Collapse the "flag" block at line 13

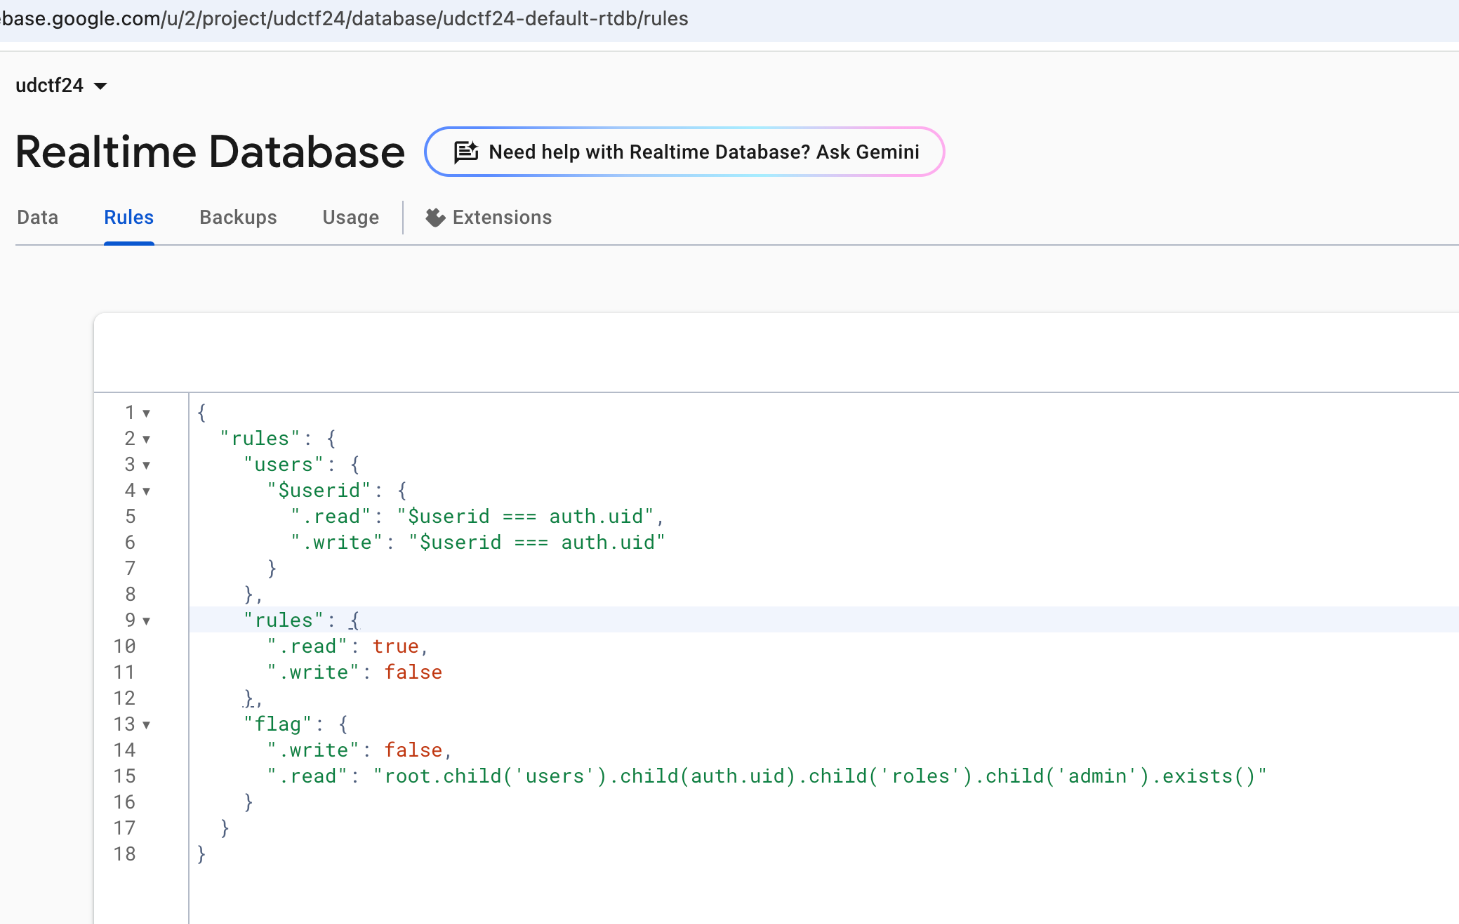pyautogui.click(x=146, y=725)
